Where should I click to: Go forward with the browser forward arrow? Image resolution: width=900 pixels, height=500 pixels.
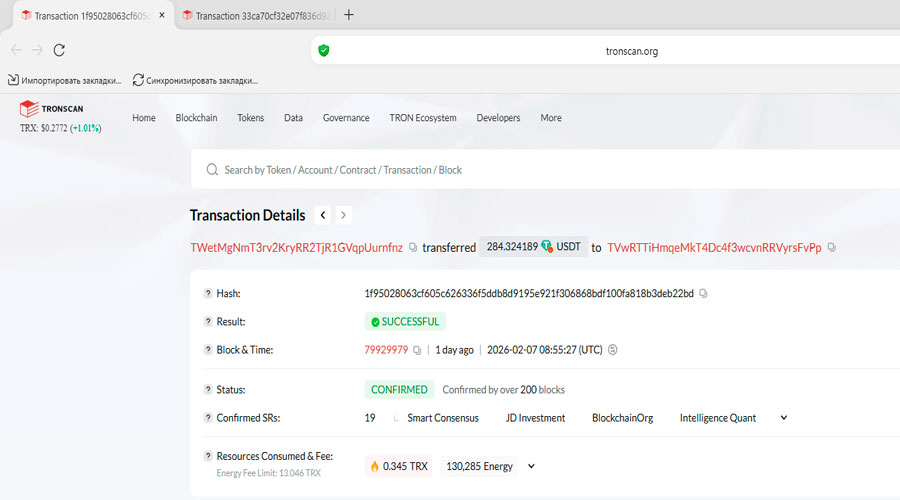(37, 51)
